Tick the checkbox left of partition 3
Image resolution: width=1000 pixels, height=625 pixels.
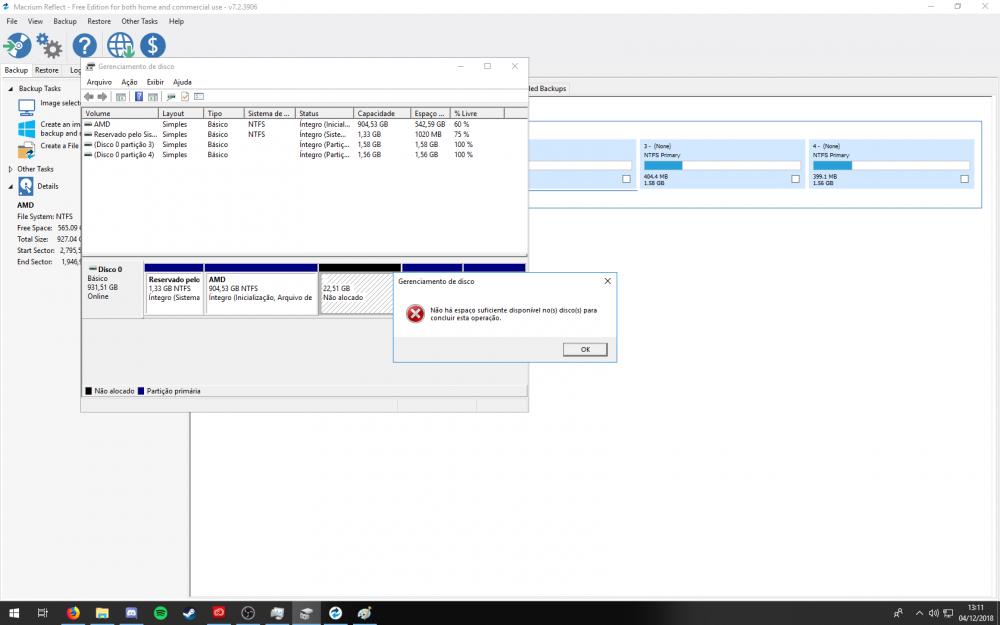(x=626, y=179)
